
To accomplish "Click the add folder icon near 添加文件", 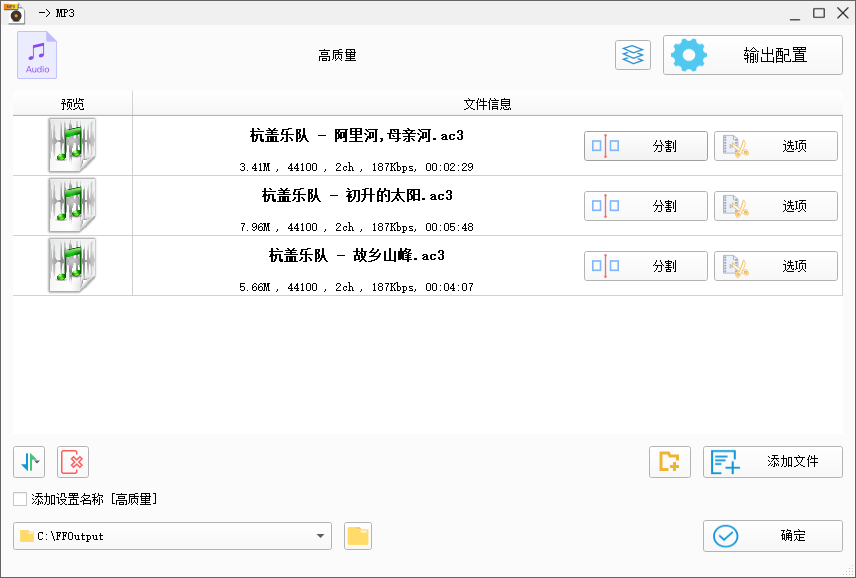I will tap(670, 462).
